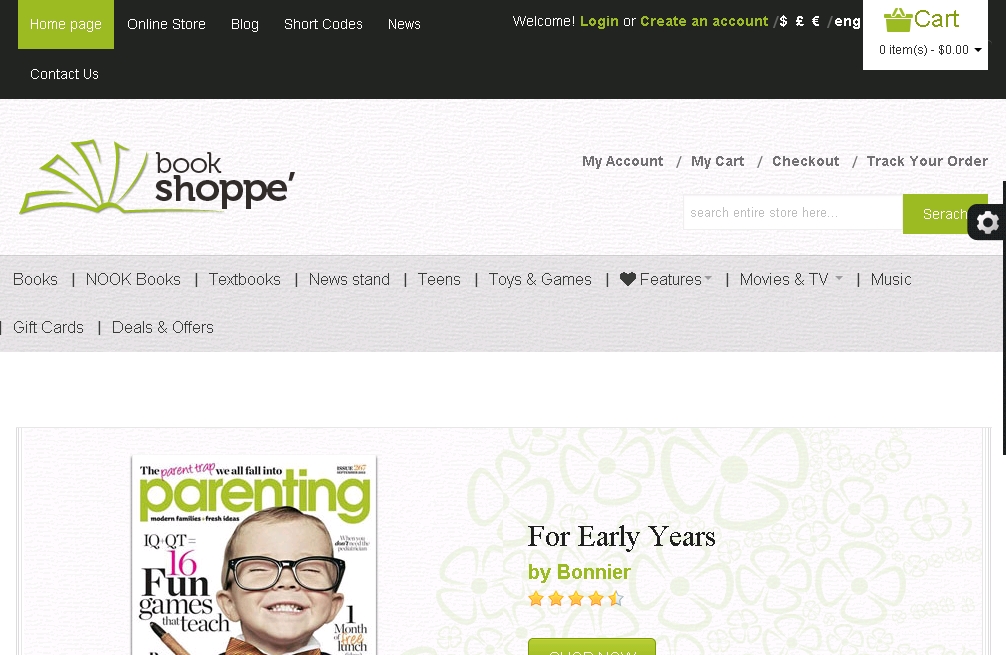Expand the Movies & TV dropdown
This screenshot has width=1006, height=655.
[x=839, y=278]
